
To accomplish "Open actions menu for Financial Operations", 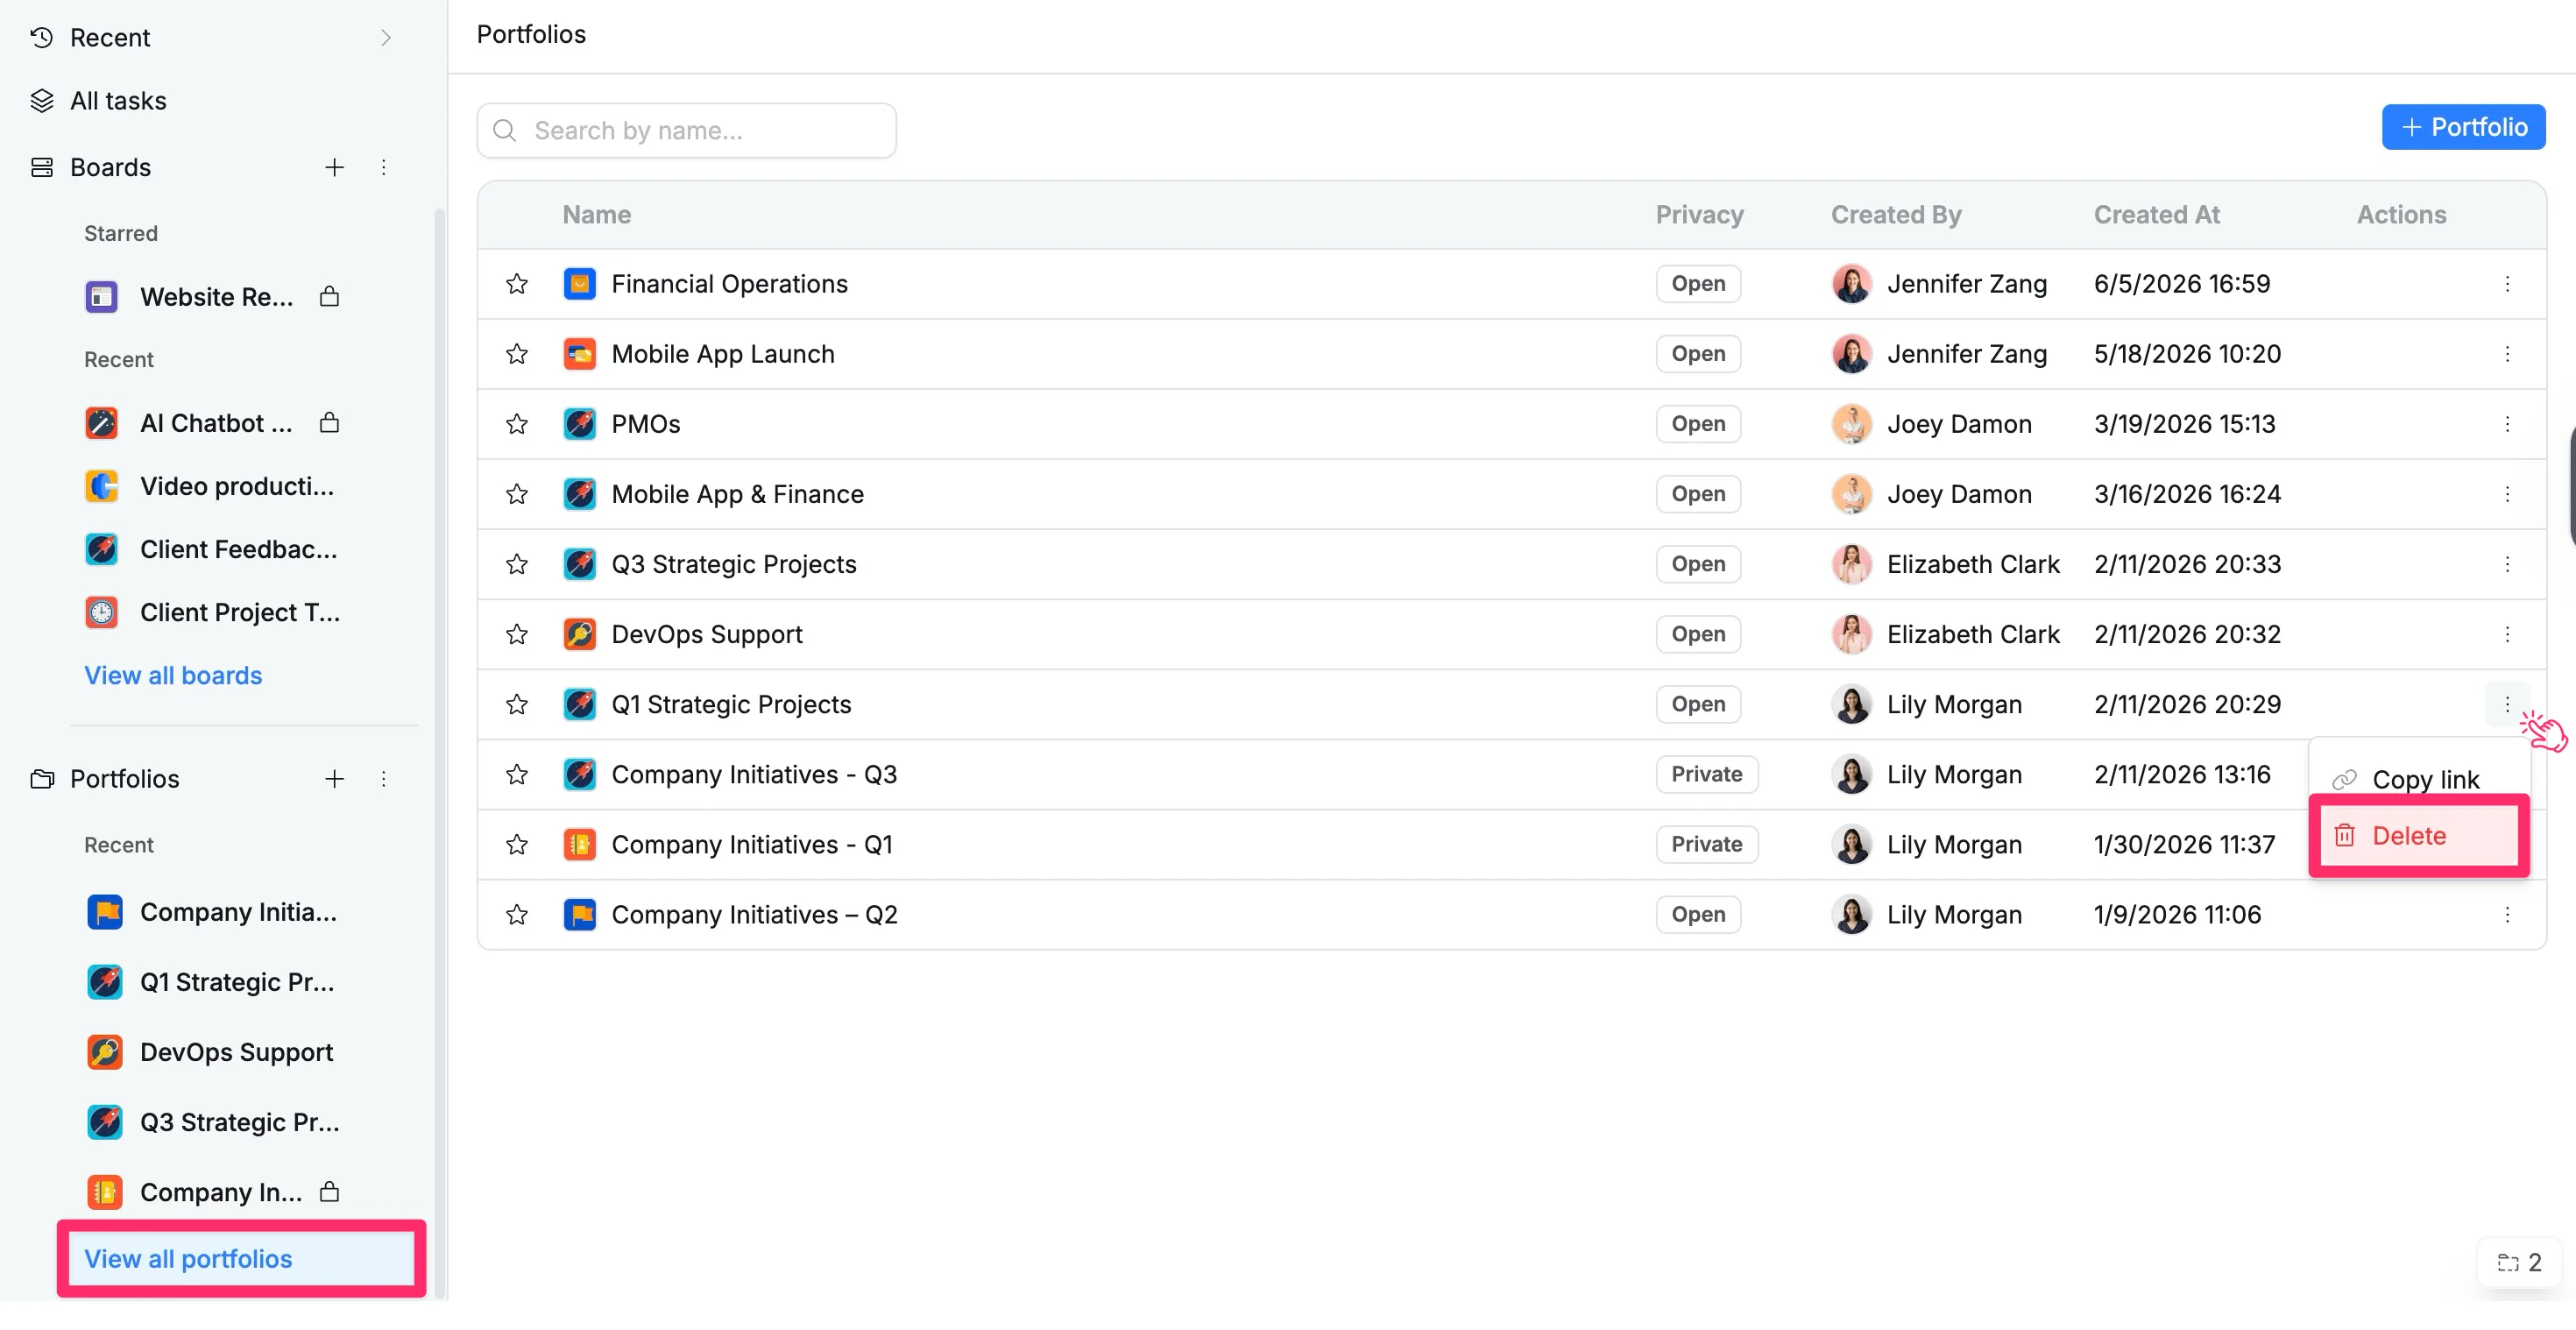I will 2506,284.
